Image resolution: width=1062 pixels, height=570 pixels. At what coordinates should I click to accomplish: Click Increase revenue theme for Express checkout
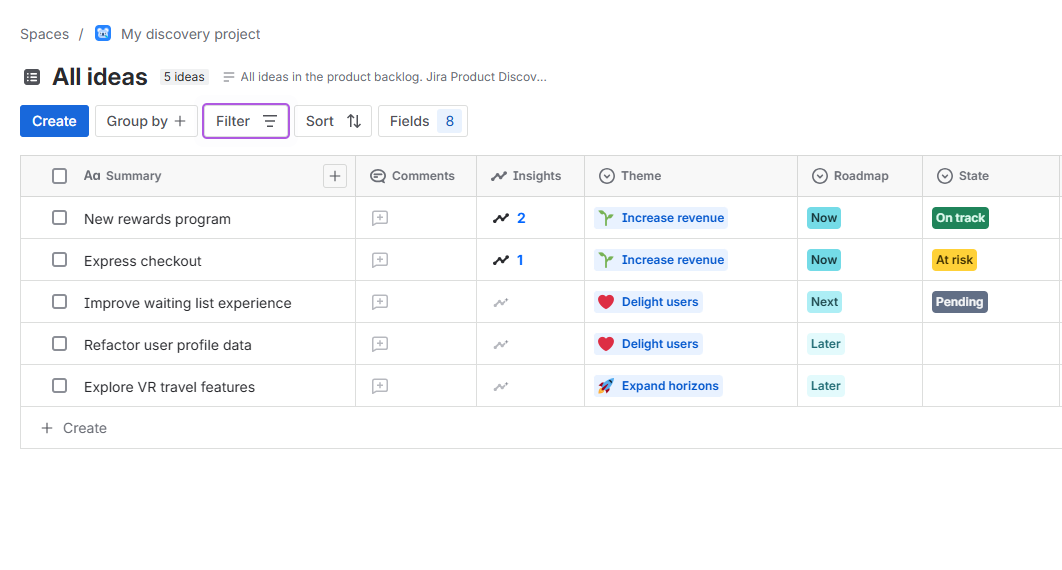tap(661, 260)
